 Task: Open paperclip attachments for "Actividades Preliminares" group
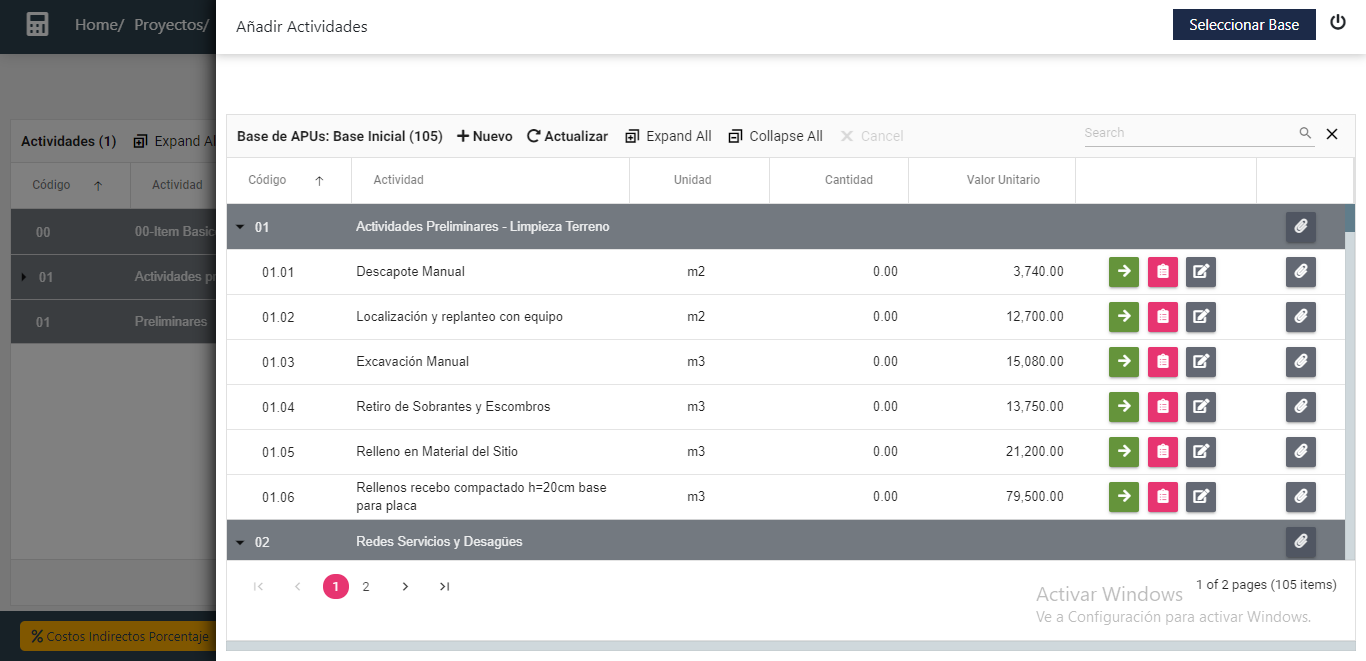[x=1300, y=227]
